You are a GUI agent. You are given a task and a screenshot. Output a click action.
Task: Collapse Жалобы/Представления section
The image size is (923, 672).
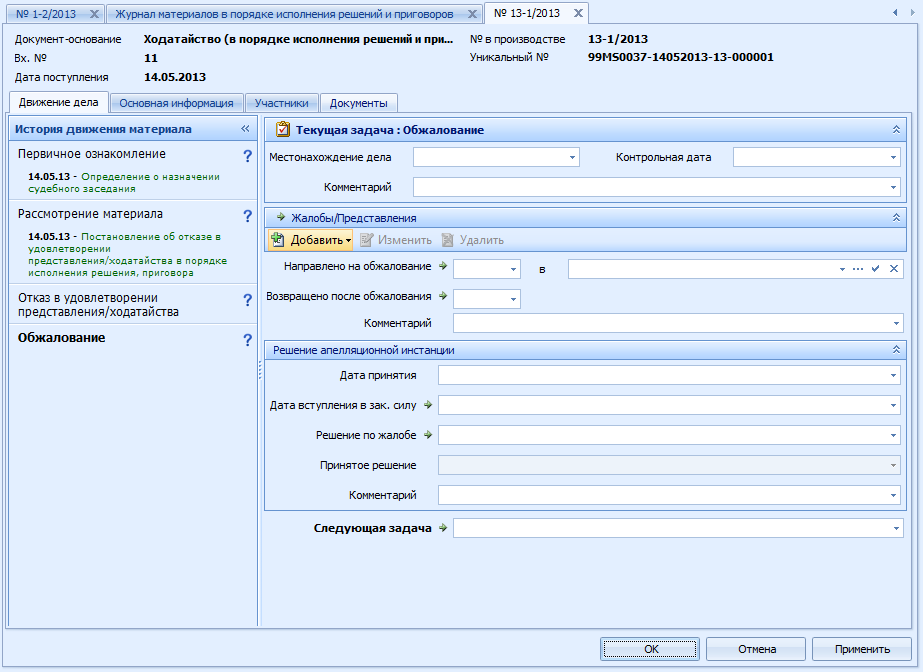tap(896, 218)
